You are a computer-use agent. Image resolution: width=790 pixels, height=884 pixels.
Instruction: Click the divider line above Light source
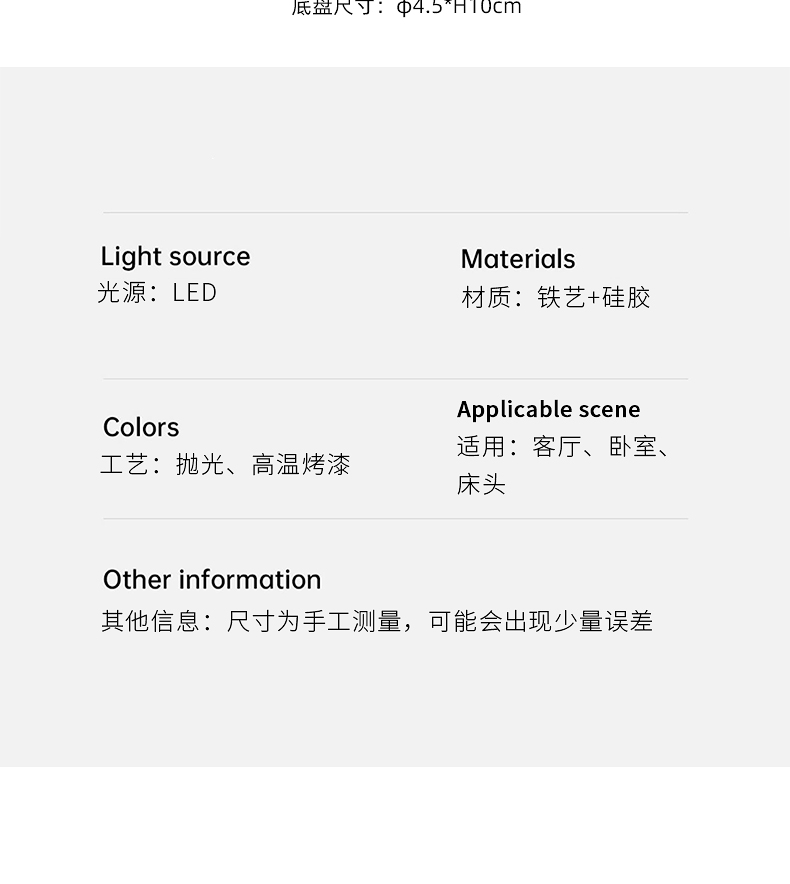pos(395,213)
